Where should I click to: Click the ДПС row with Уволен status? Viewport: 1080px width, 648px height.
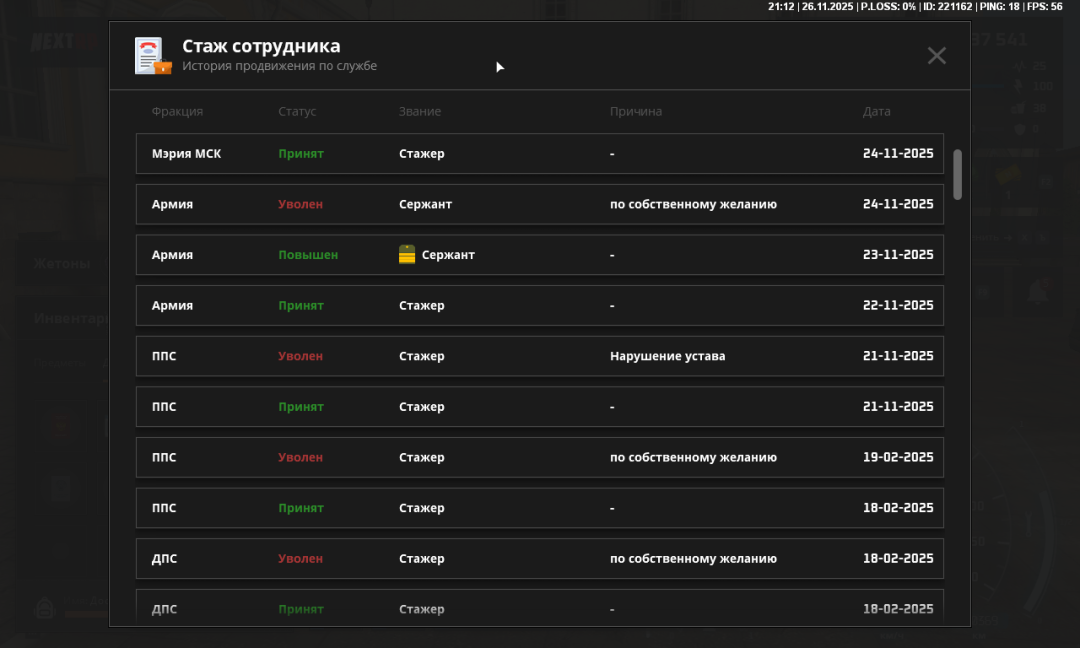pyautogui.click(x=539, y=559)
